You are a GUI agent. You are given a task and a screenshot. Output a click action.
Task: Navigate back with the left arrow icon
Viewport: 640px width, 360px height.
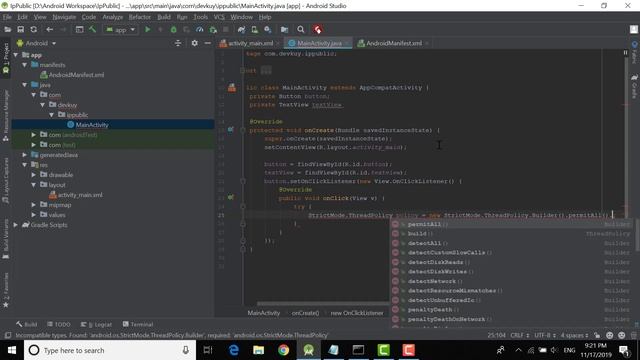(49, 29)
